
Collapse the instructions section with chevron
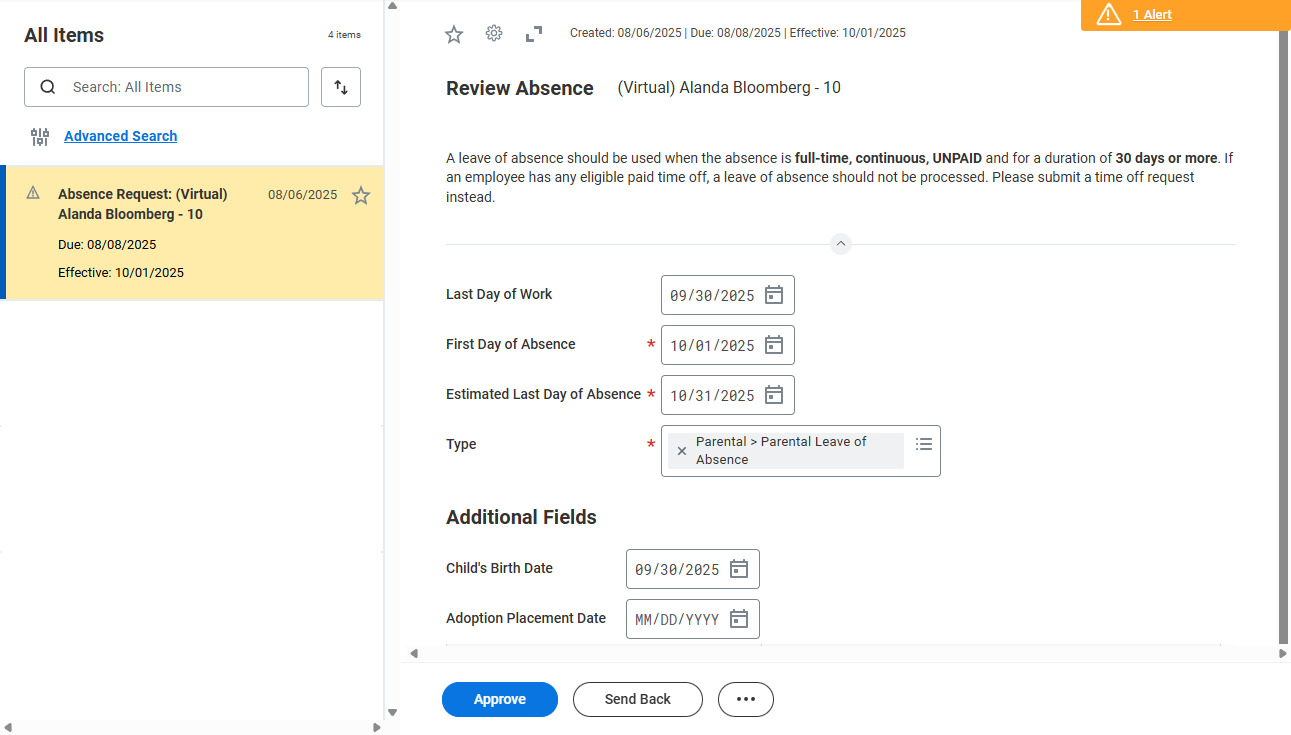(841, 244)
